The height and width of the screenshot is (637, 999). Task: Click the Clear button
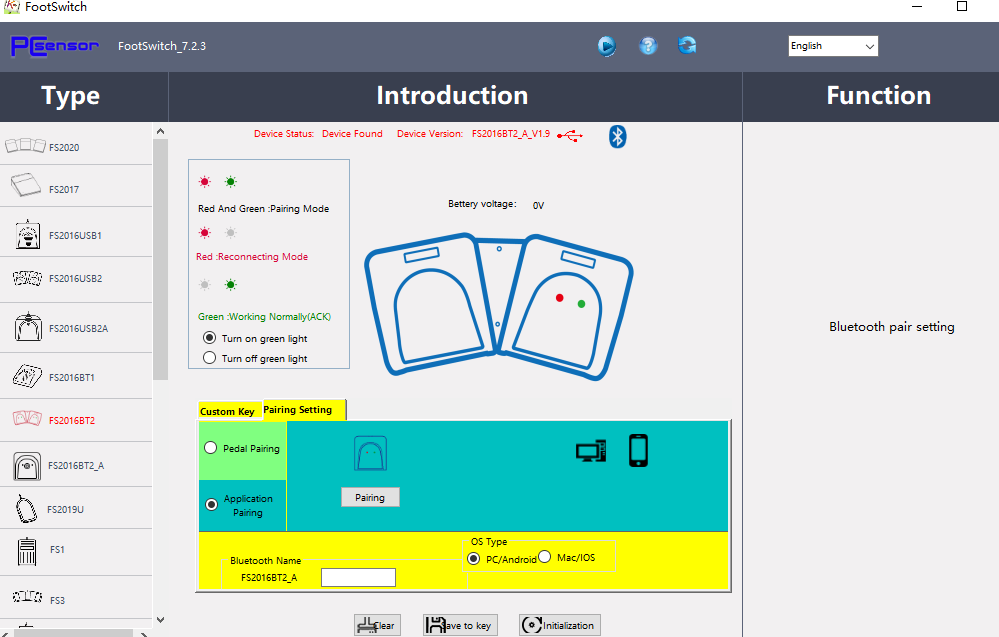pyautogui.click(x=377, y=626)
